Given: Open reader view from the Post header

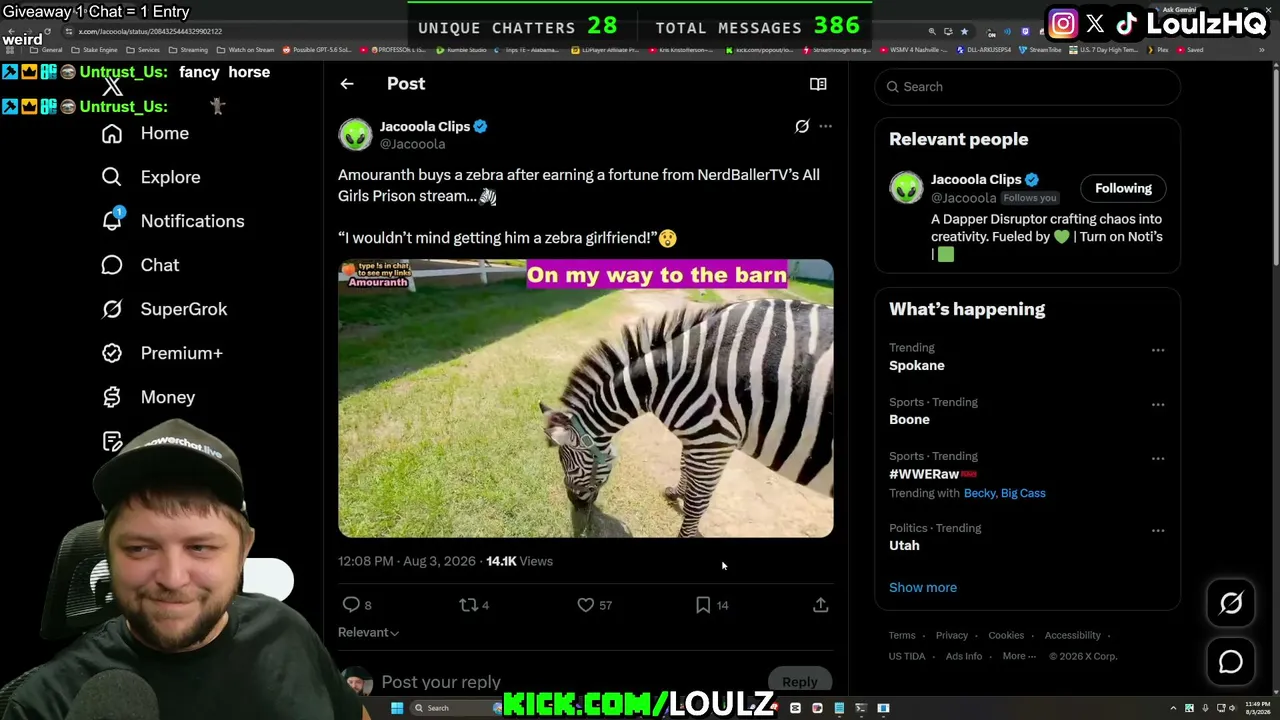Looking at the screenshot, I should [818, 84].
